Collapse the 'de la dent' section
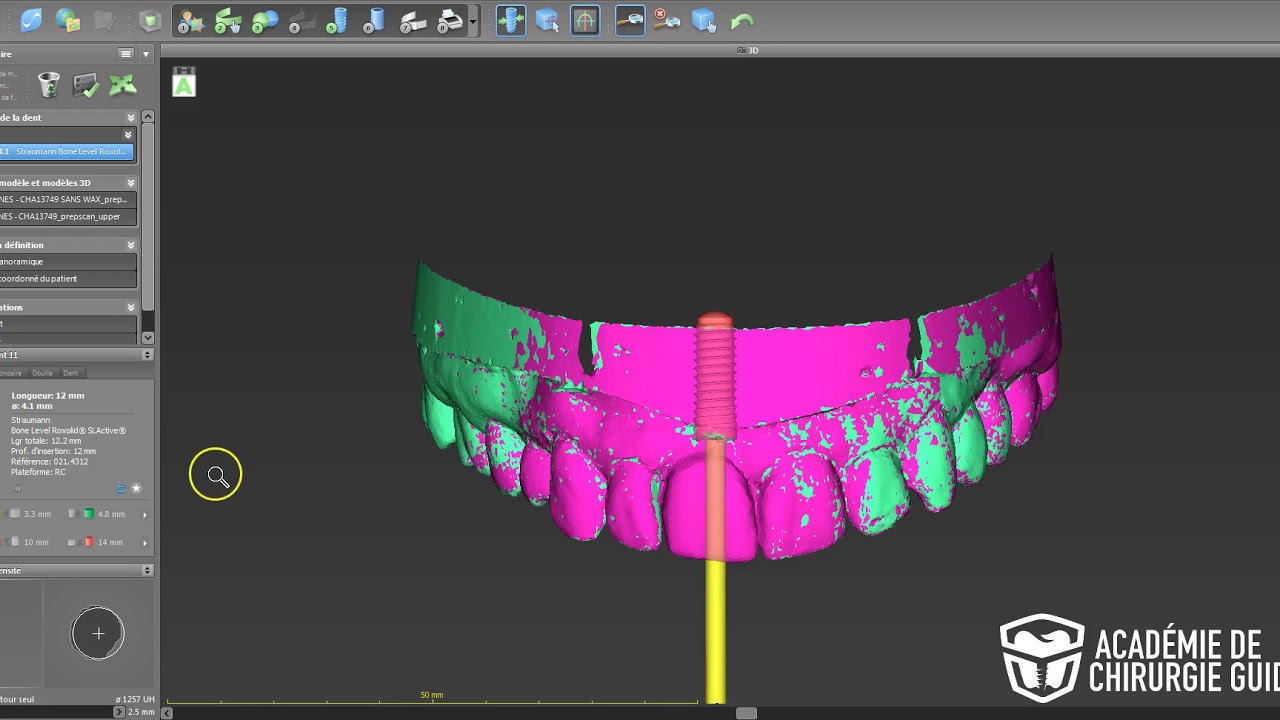 coord(131,118)
